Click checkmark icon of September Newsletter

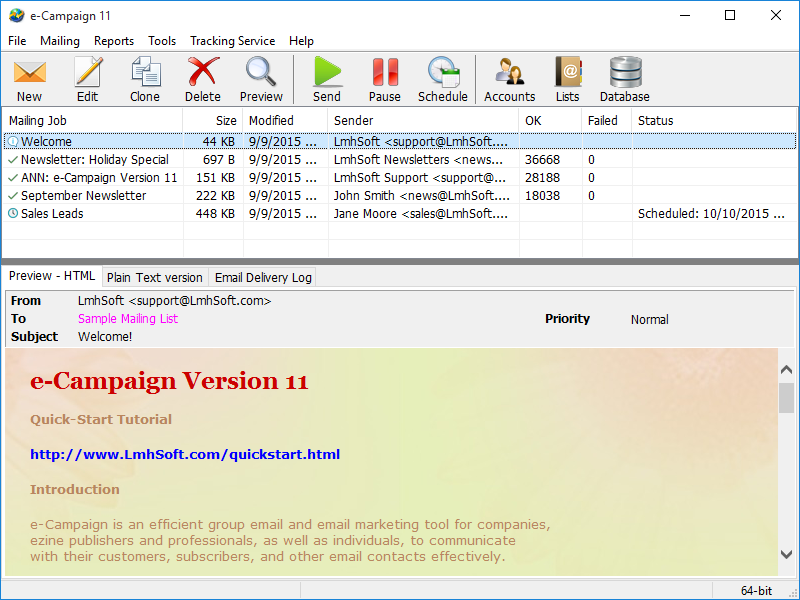point(13,196)
